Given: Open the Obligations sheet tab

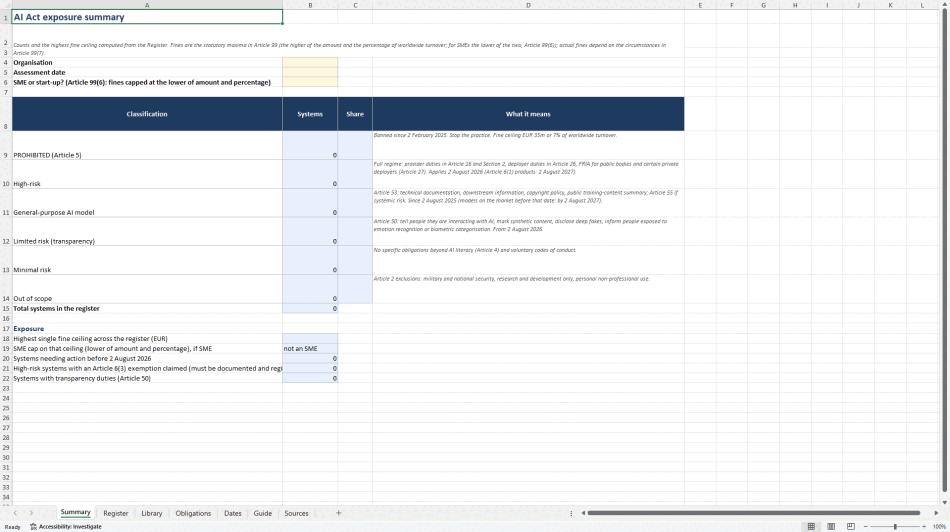Looking at the screenshot, I should [193, 513].
